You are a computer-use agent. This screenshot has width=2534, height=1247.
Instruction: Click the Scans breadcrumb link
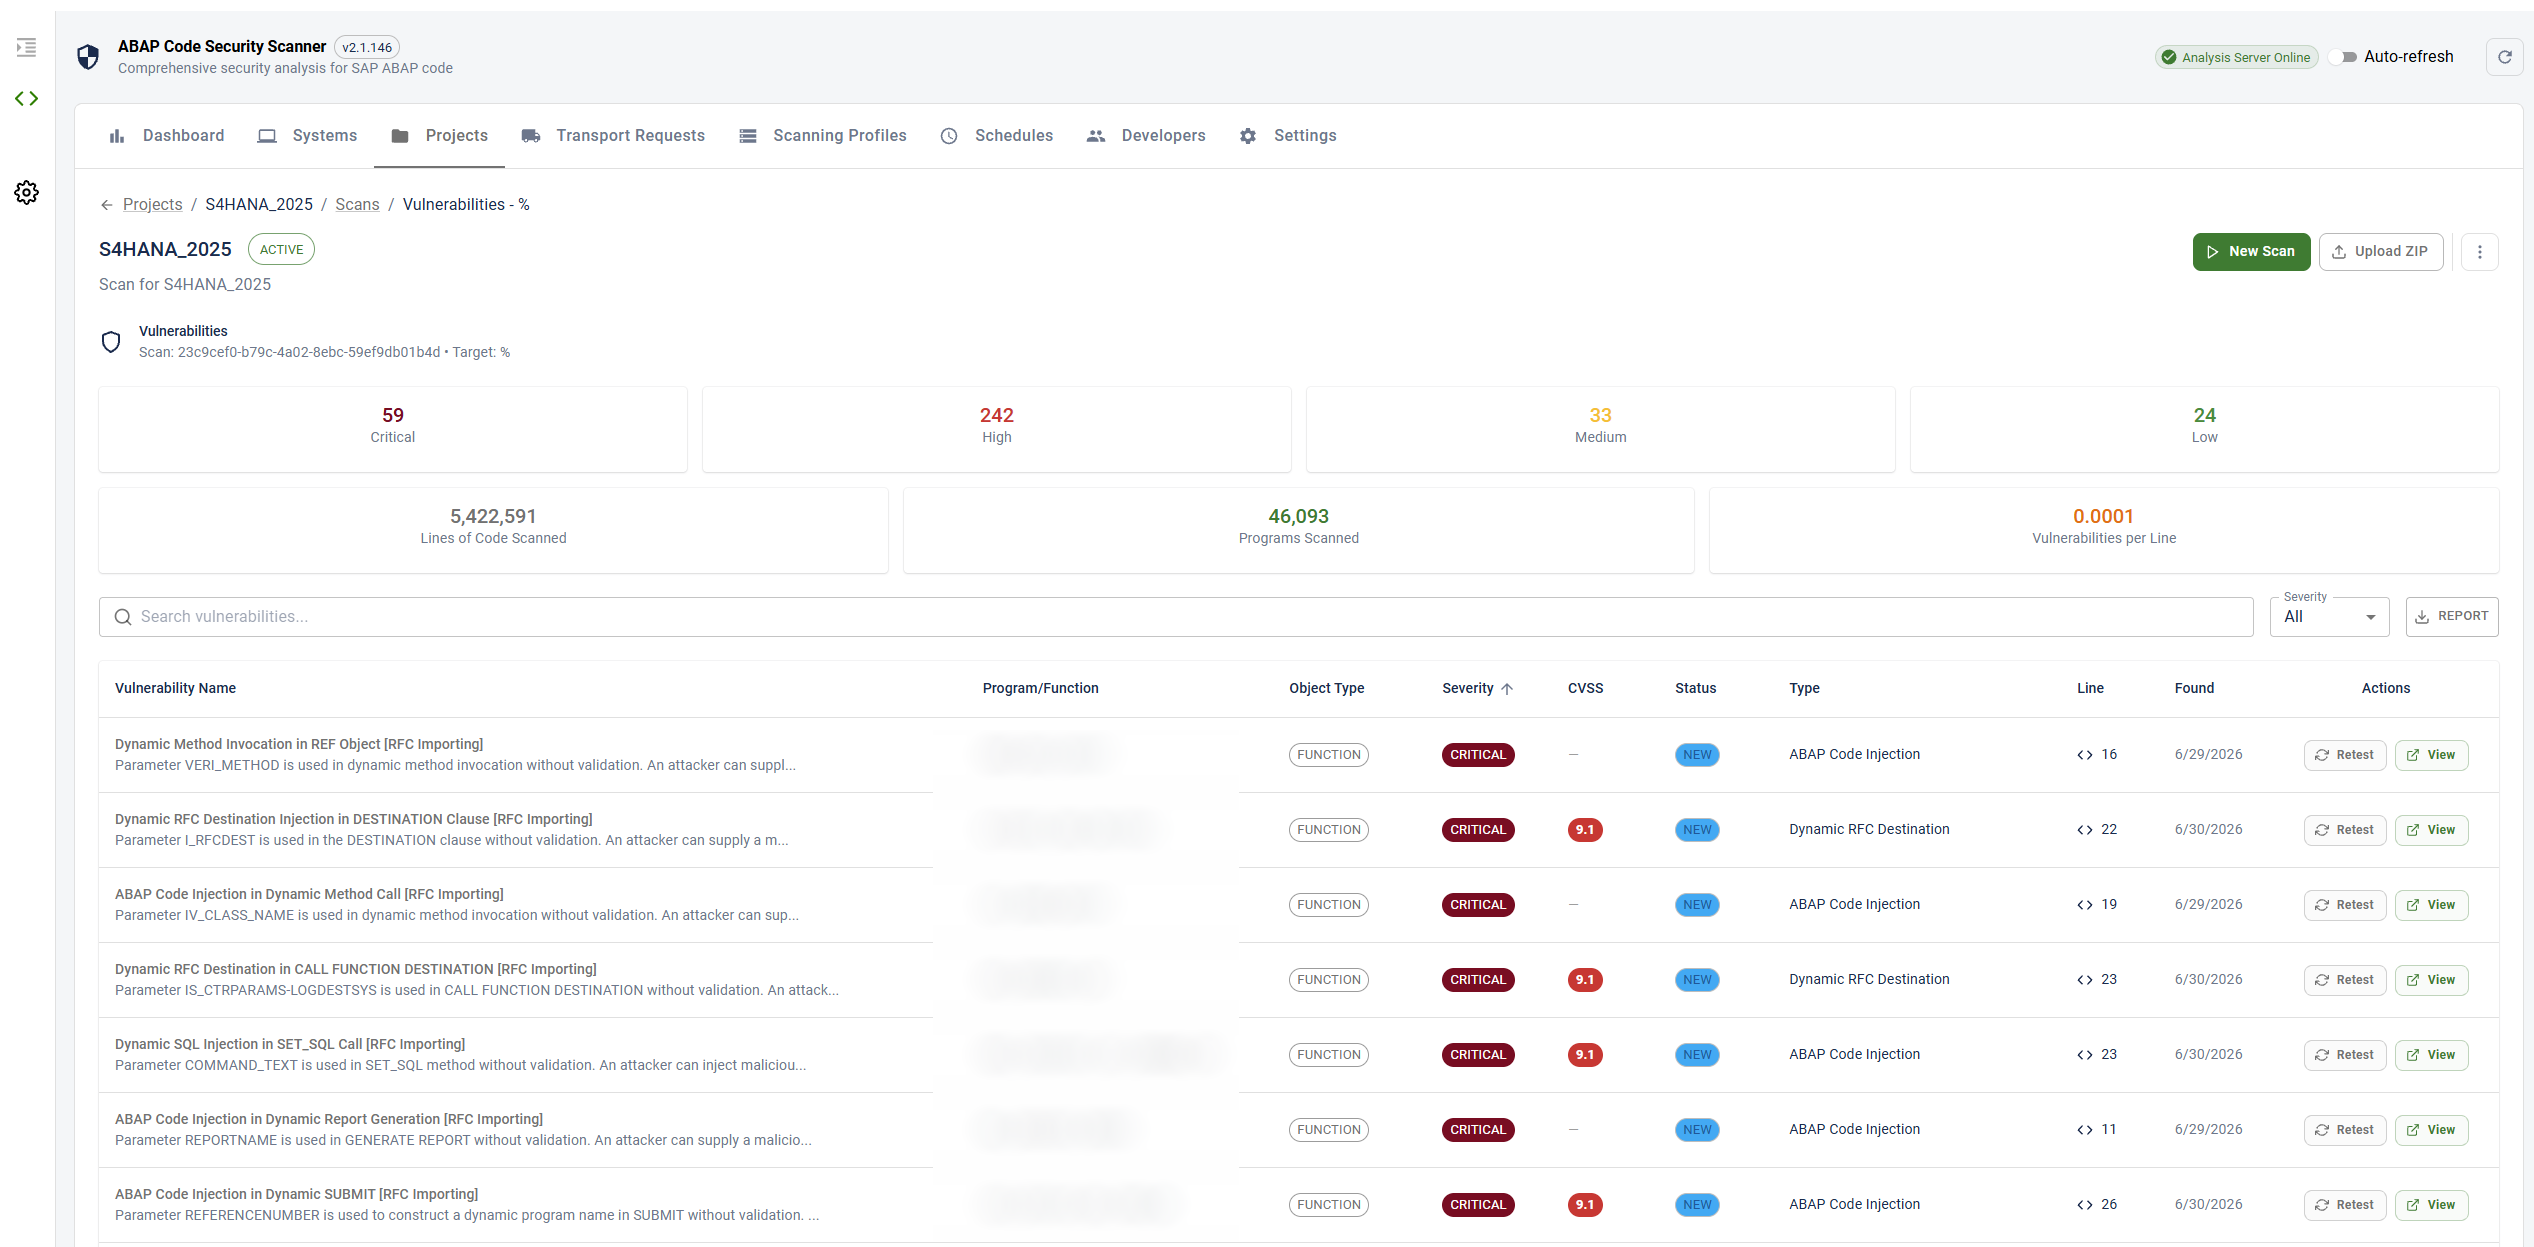tap(357, 205)
